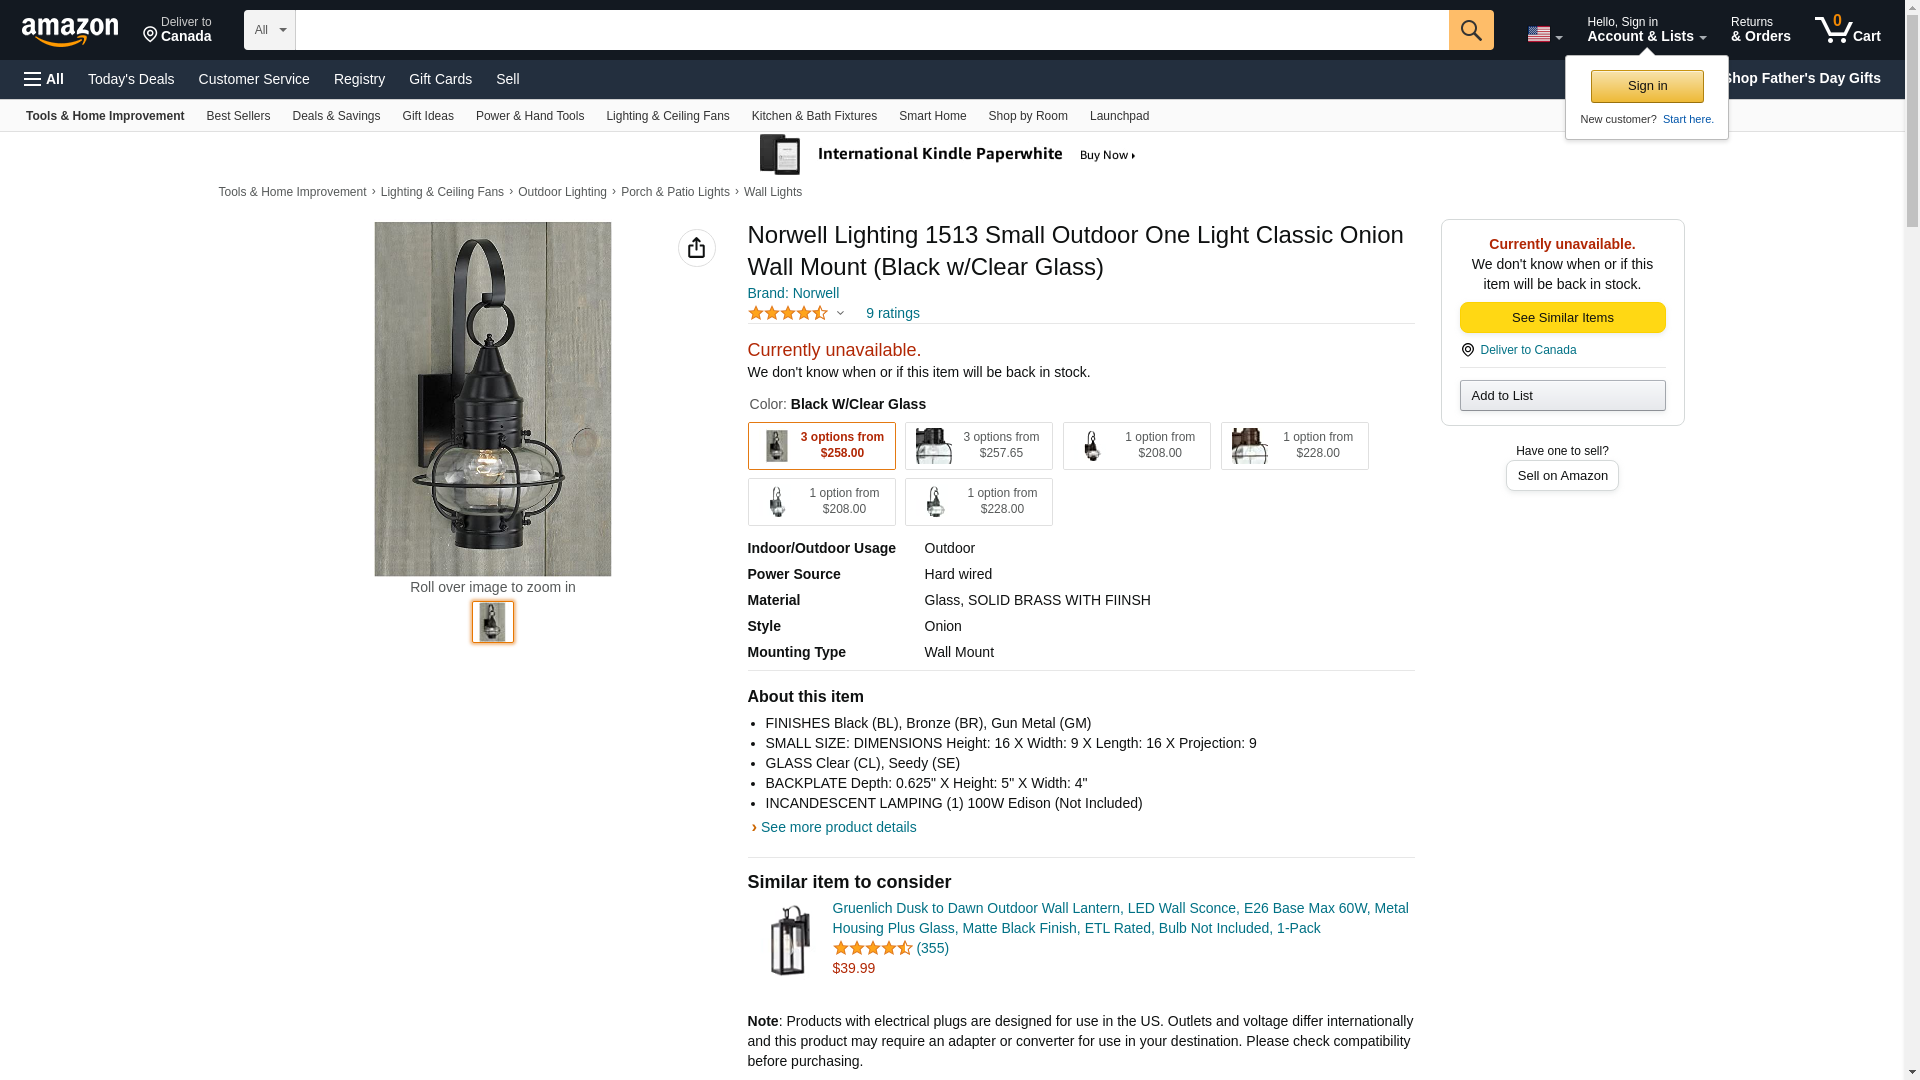Open the search category All dropdown
Screen dimensions: 1920x1080
[269, 30]
